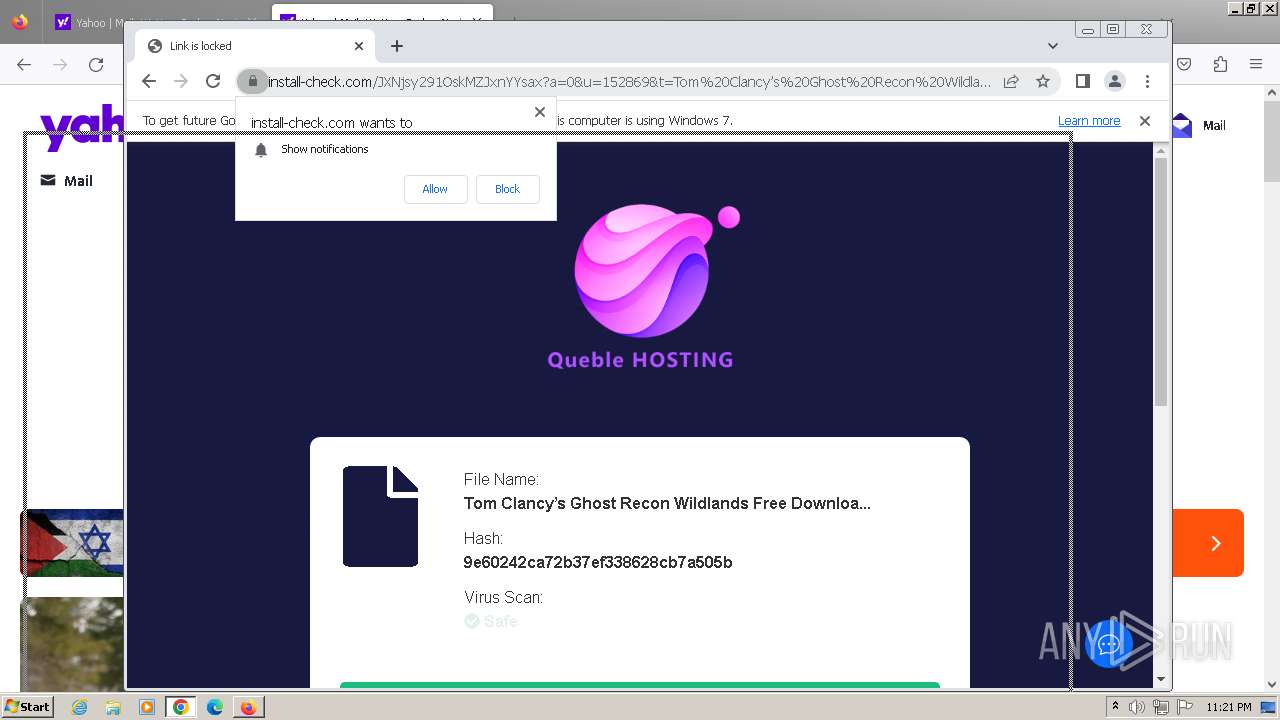Reload page in Firefox background window
This screenshot has width=1280, height=720.
(x=96, y=64)
